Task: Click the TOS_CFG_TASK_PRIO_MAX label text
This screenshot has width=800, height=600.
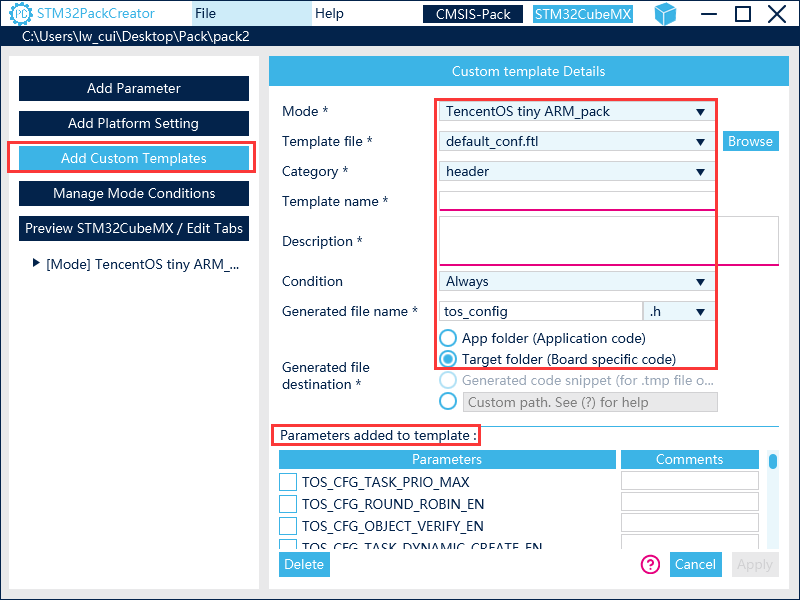Action: 385,482
